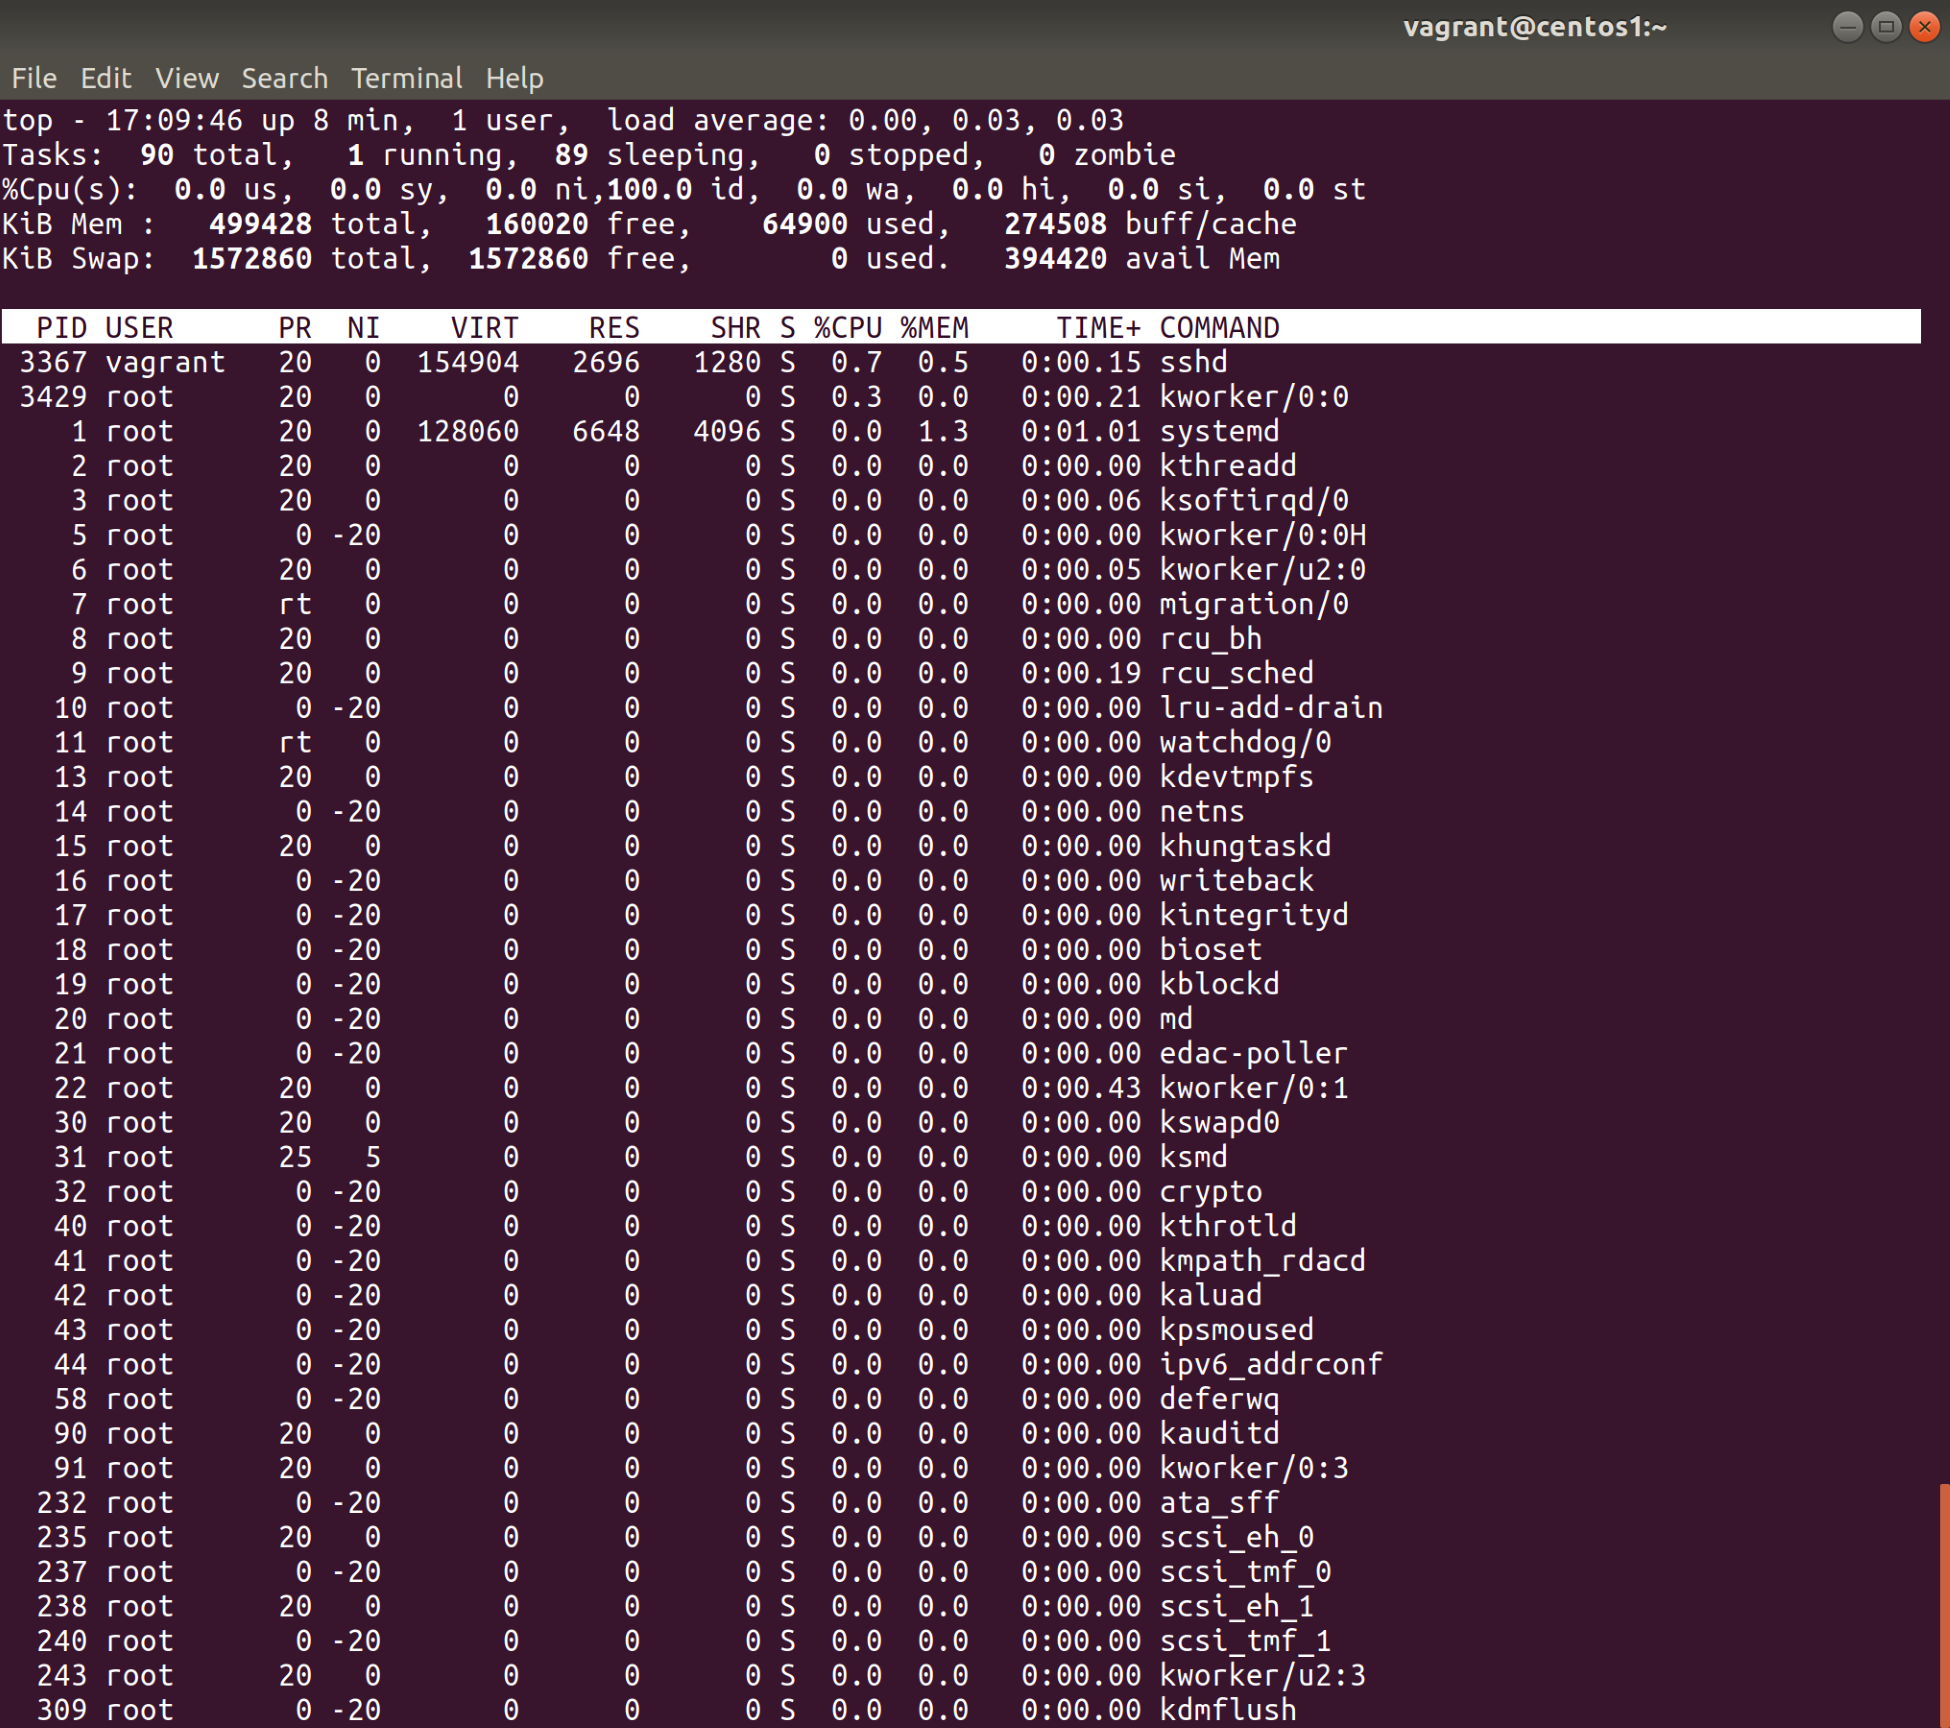
Task: Click the kswapd0 process entry
Action: 1218,1122
